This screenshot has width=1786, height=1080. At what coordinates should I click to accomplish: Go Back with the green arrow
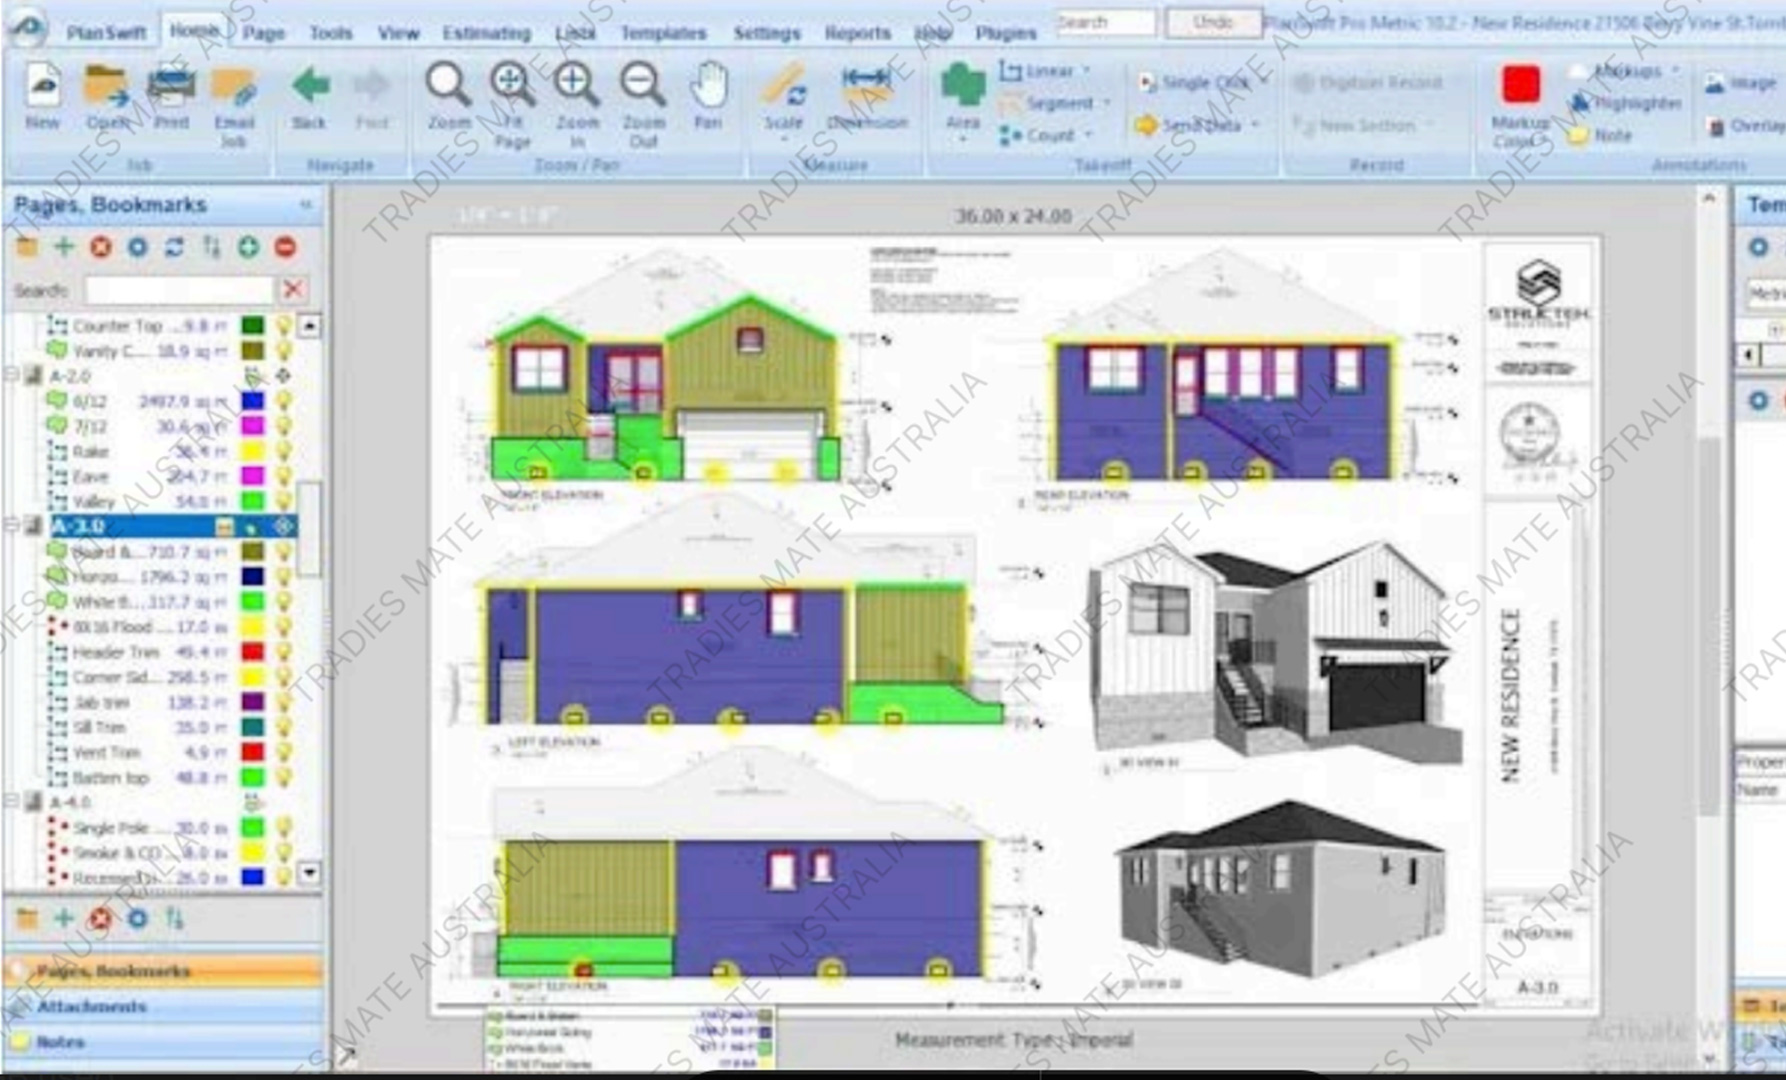coord(310,96)
